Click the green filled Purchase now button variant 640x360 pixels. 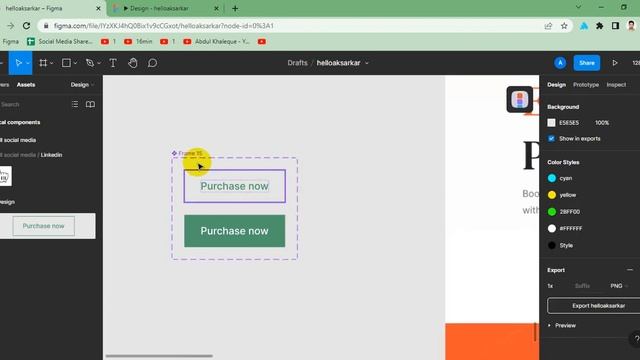point(235,231)
